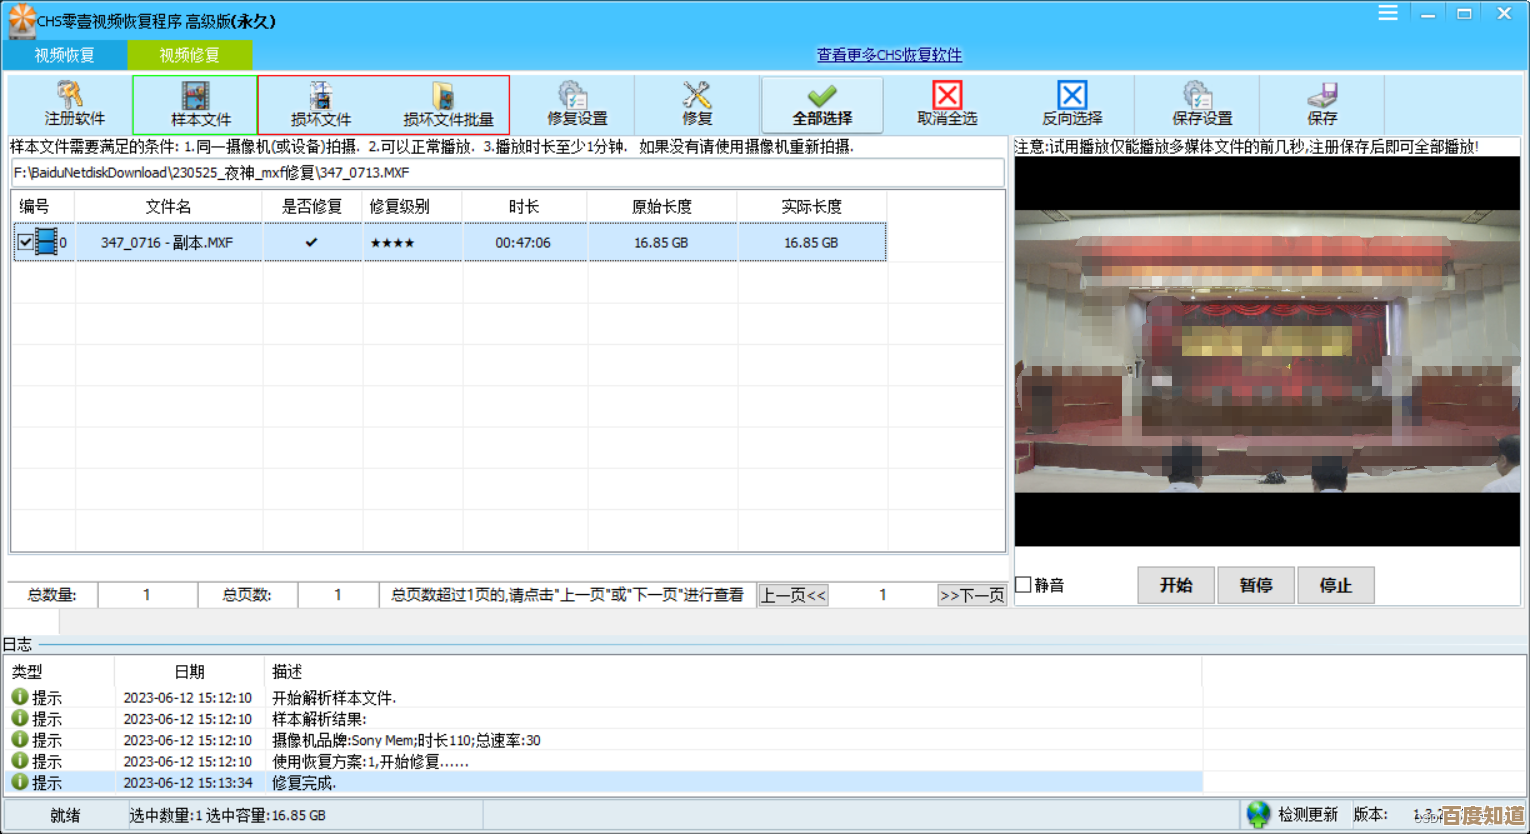Open 保存设置 save settings

[x=1200, y=104]
